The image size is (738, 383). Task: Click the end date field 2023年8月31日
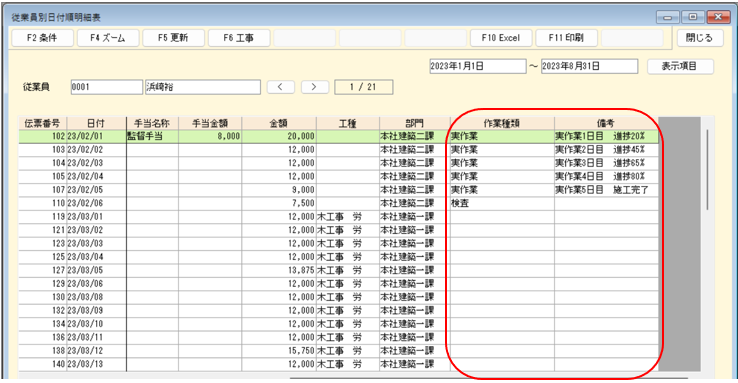[589, 66]
